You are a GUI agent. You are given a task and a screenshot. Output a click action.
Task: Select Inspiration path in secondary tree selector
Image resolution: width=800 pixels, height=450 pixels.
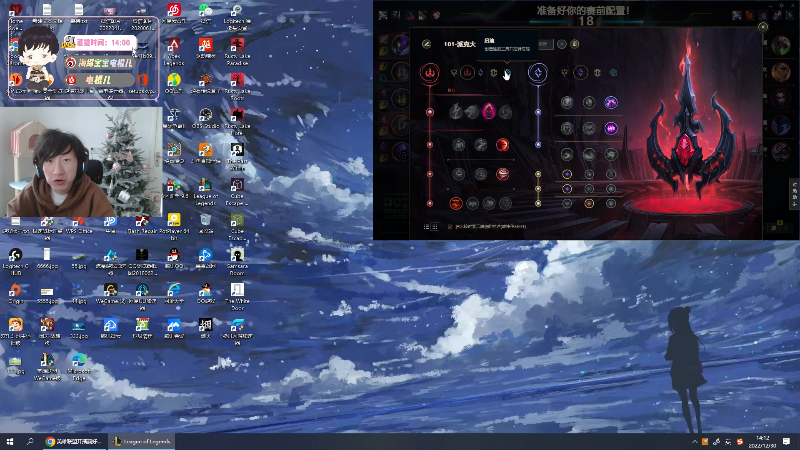click(x=614, y=73)
